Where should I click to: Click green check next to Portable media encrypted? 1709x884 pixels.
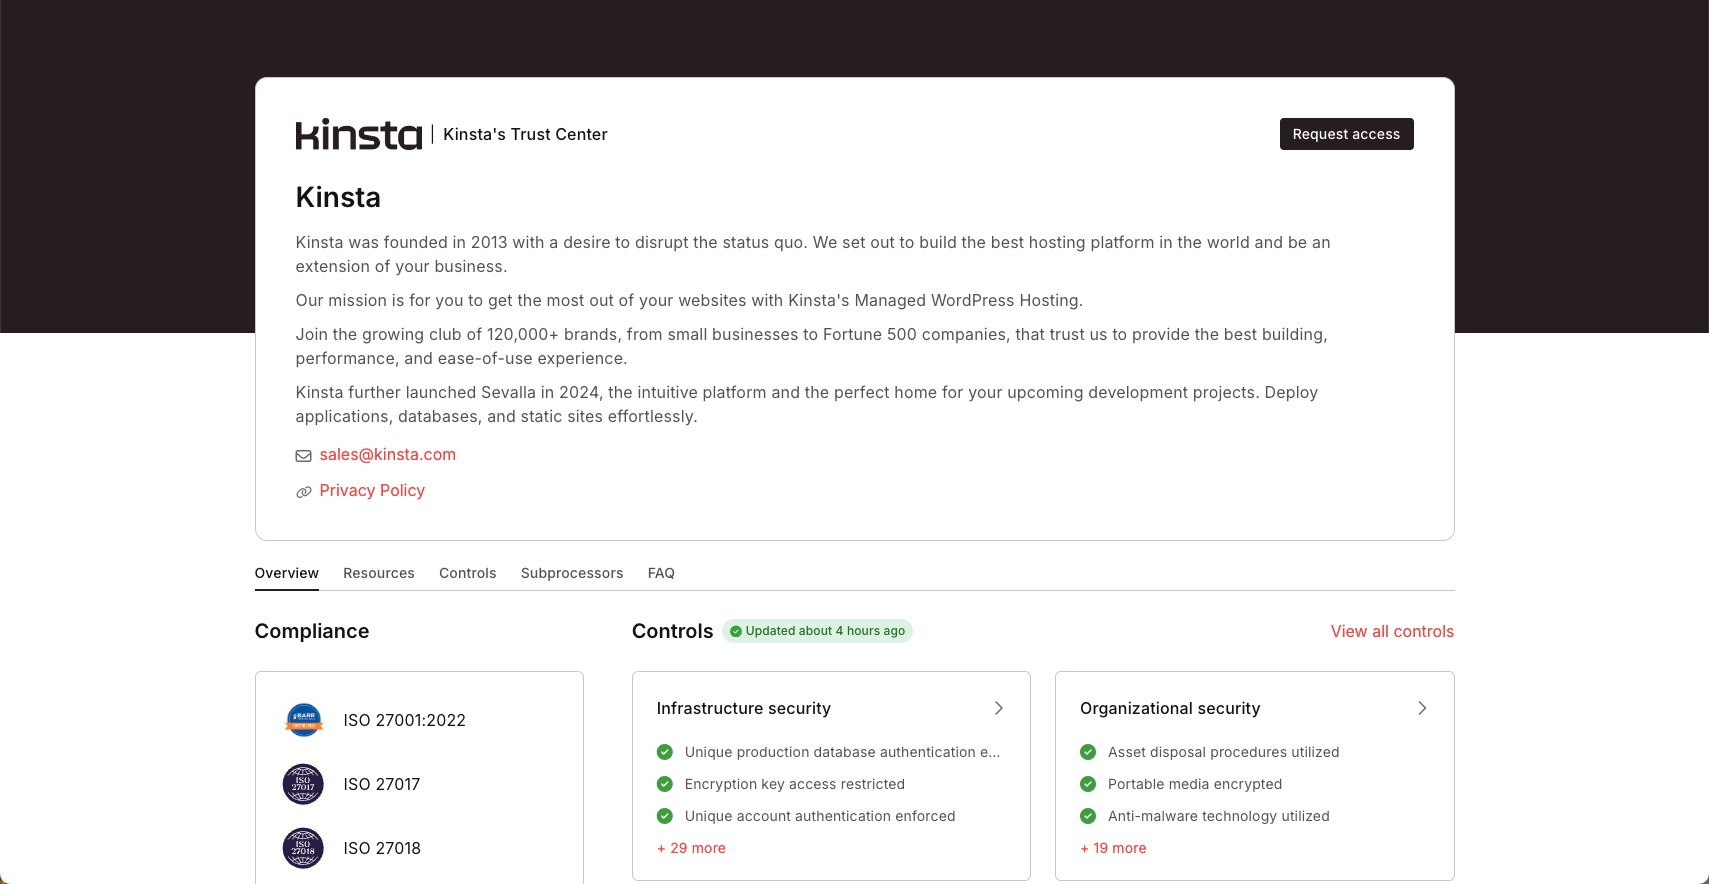click(x=1088, y=784)
